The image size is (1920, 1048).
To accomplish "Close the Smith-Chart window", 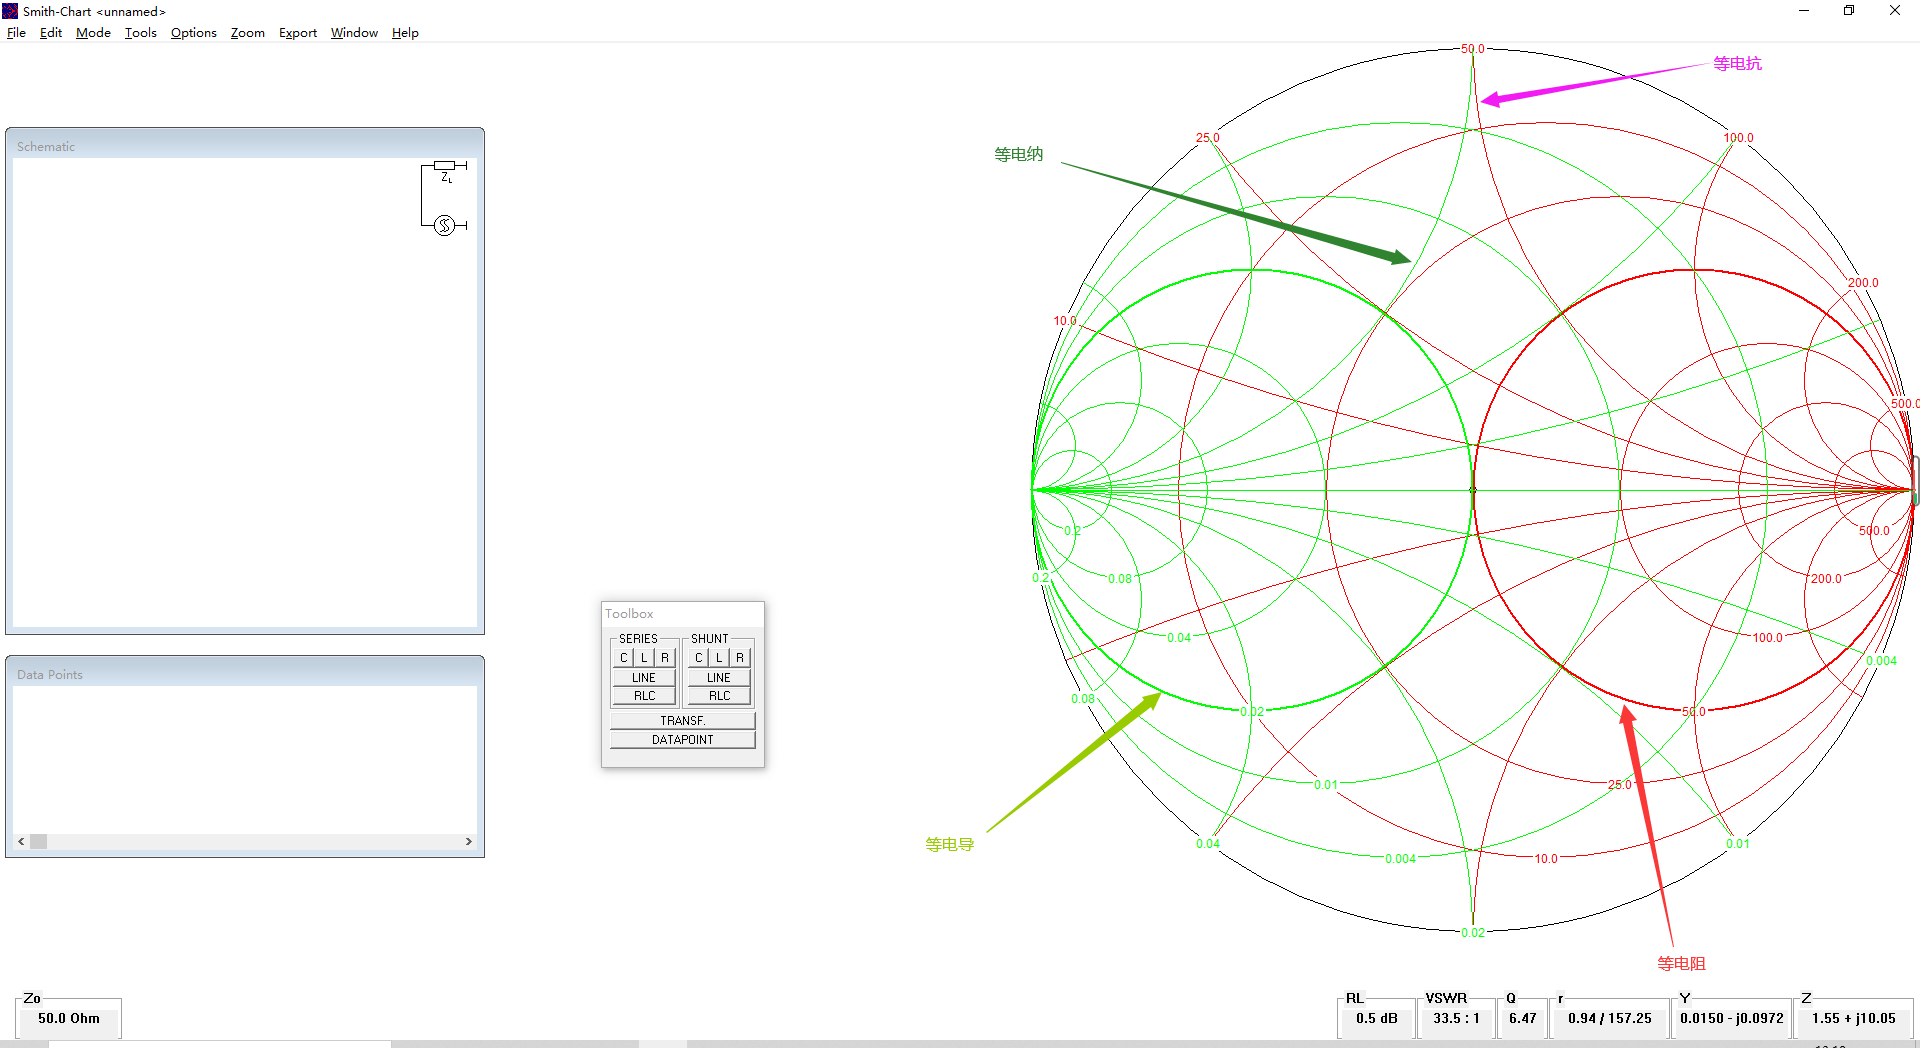I will [x=1895, y=11].
